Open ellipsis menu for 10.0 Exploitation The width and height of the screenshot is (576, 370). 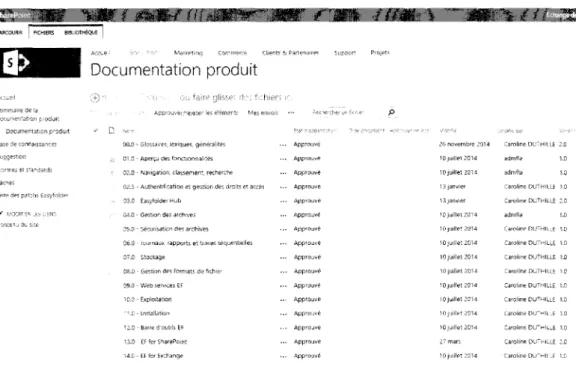283,300
